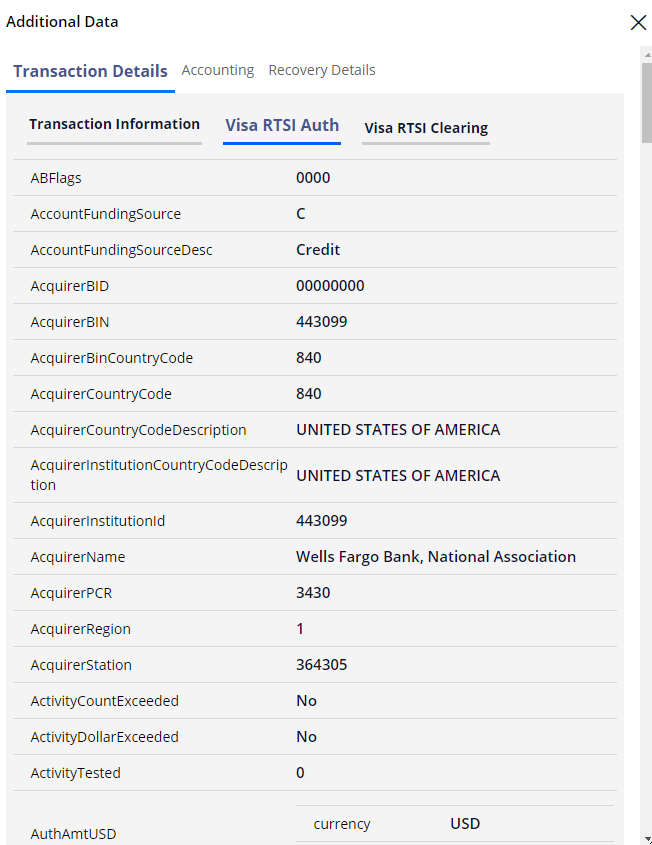Select the Visa RTSI Auth sub-tab
This screenshot has height=845, width=652.
click(x=282, y=125)
